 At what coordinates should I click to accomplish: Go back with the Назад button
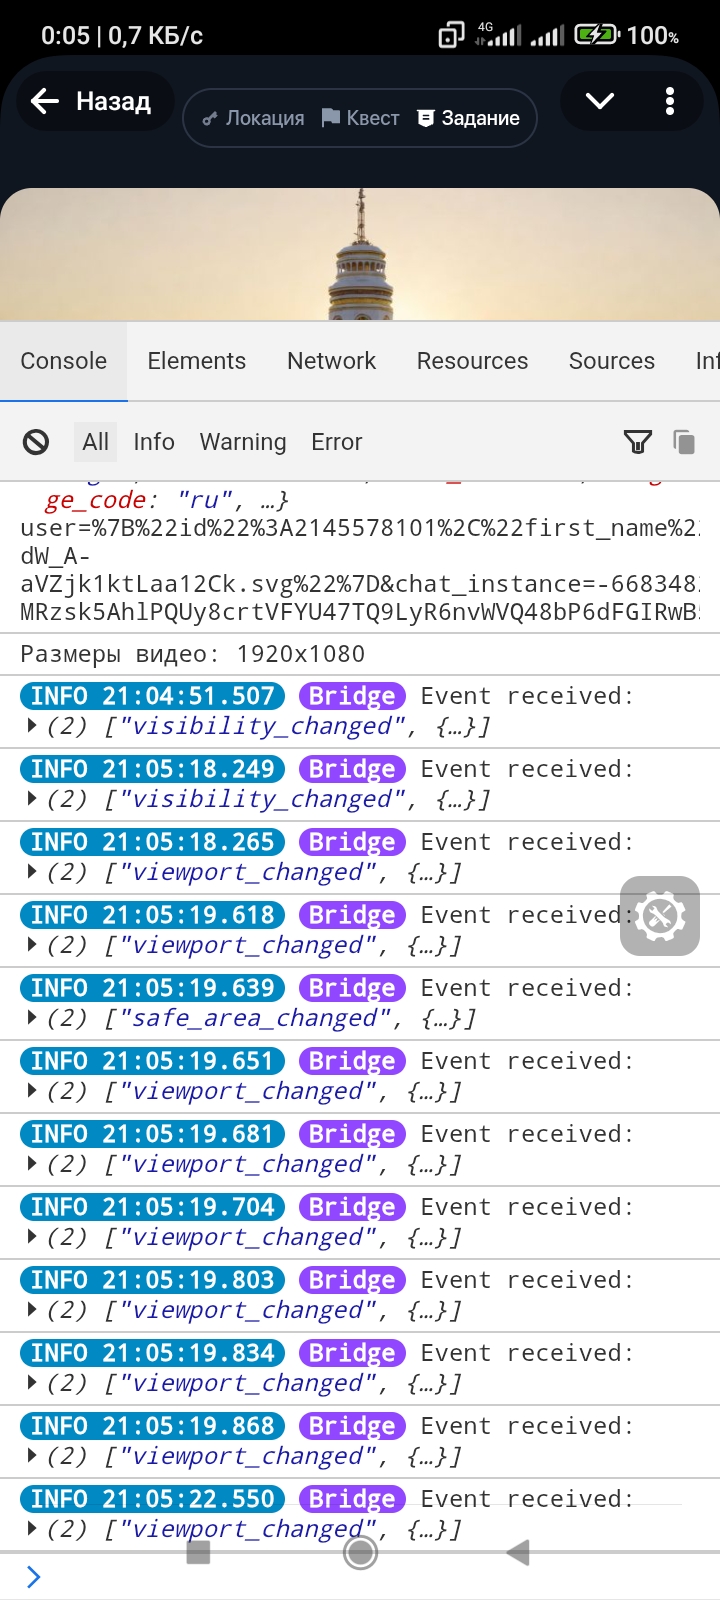[94, 101]
